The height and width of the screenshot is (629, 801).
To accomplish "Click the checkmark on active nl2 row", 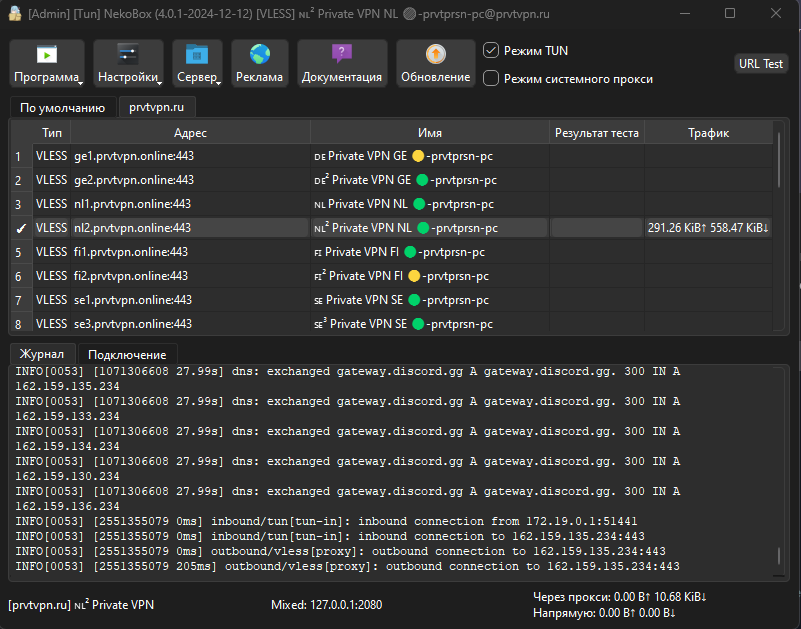I will 21,228.
